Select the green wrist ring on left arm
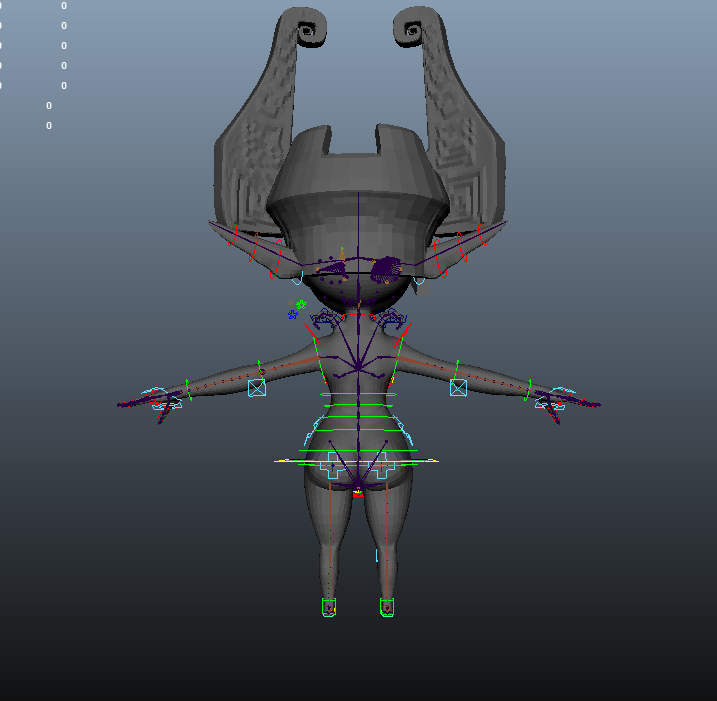 click(188, 390)
